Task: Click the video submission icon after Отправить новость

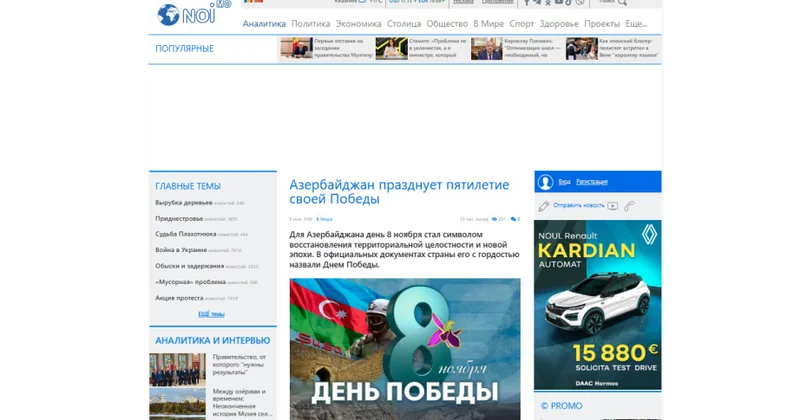Action: point(613,206)
